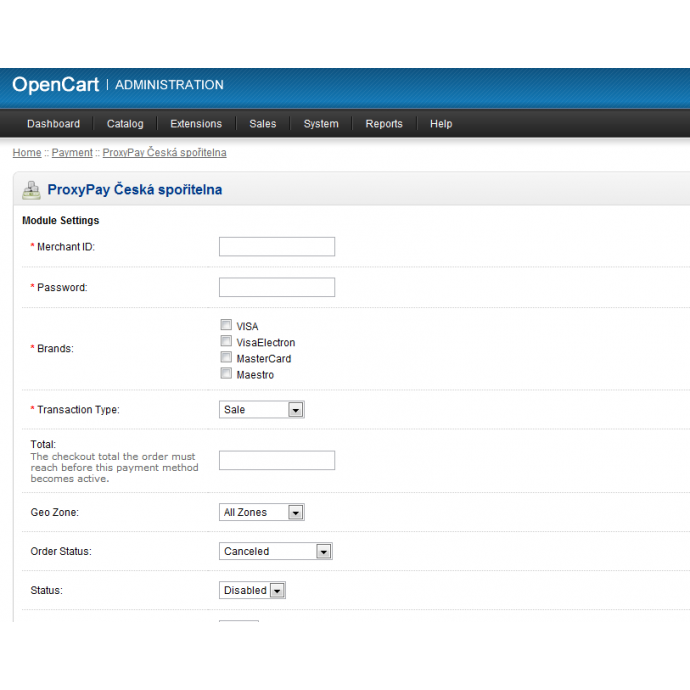Viewport: 690px width, 690px height.
Task: Enable the VisaElectron brand checkbox
Action: point(226,341)
